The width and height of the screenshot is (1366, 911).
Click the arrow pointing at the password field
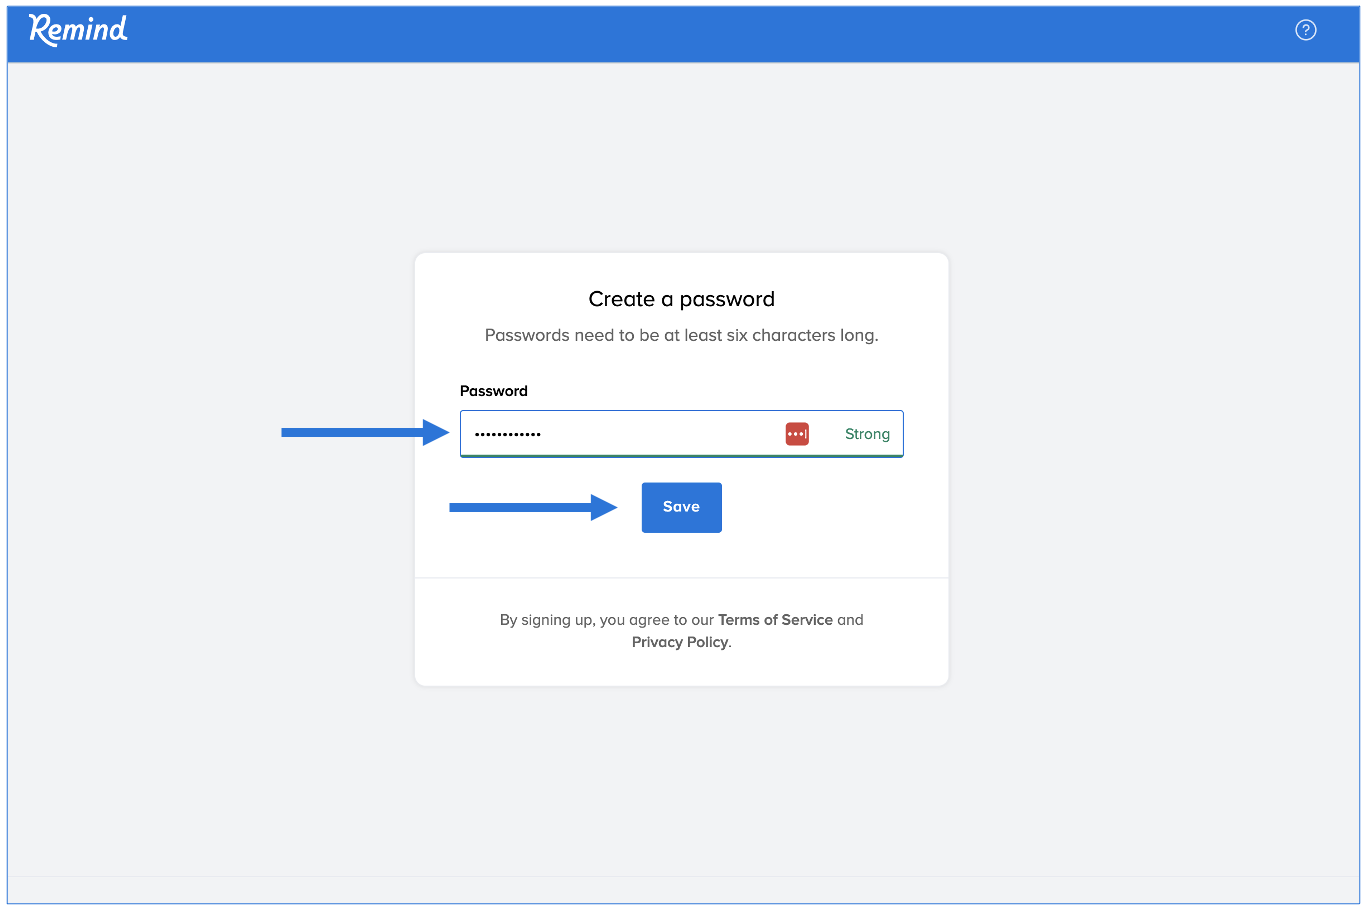pyautogui.click(x=365, y=432)
